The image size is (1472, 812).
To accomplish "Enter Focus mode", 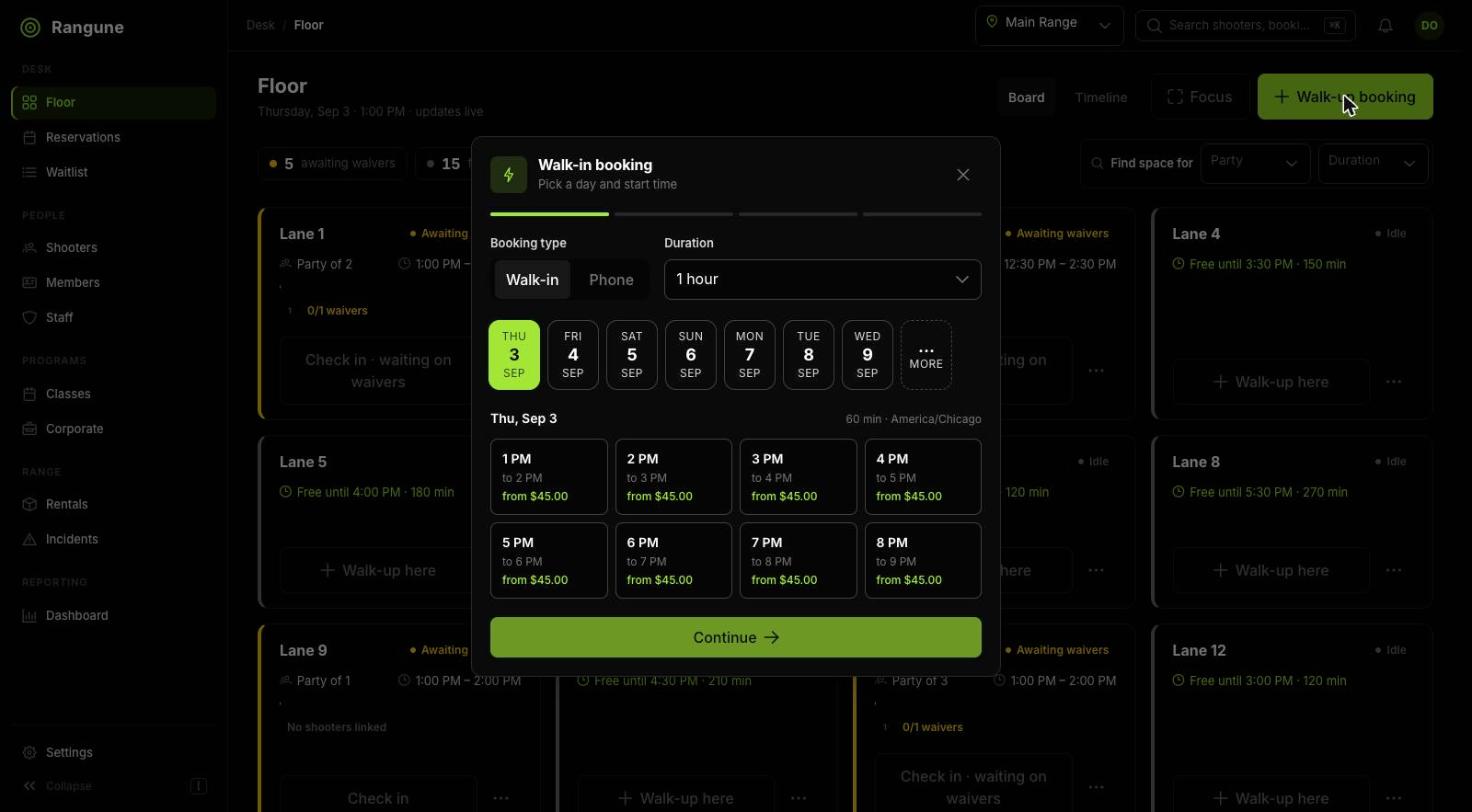I will (1200, 97).
